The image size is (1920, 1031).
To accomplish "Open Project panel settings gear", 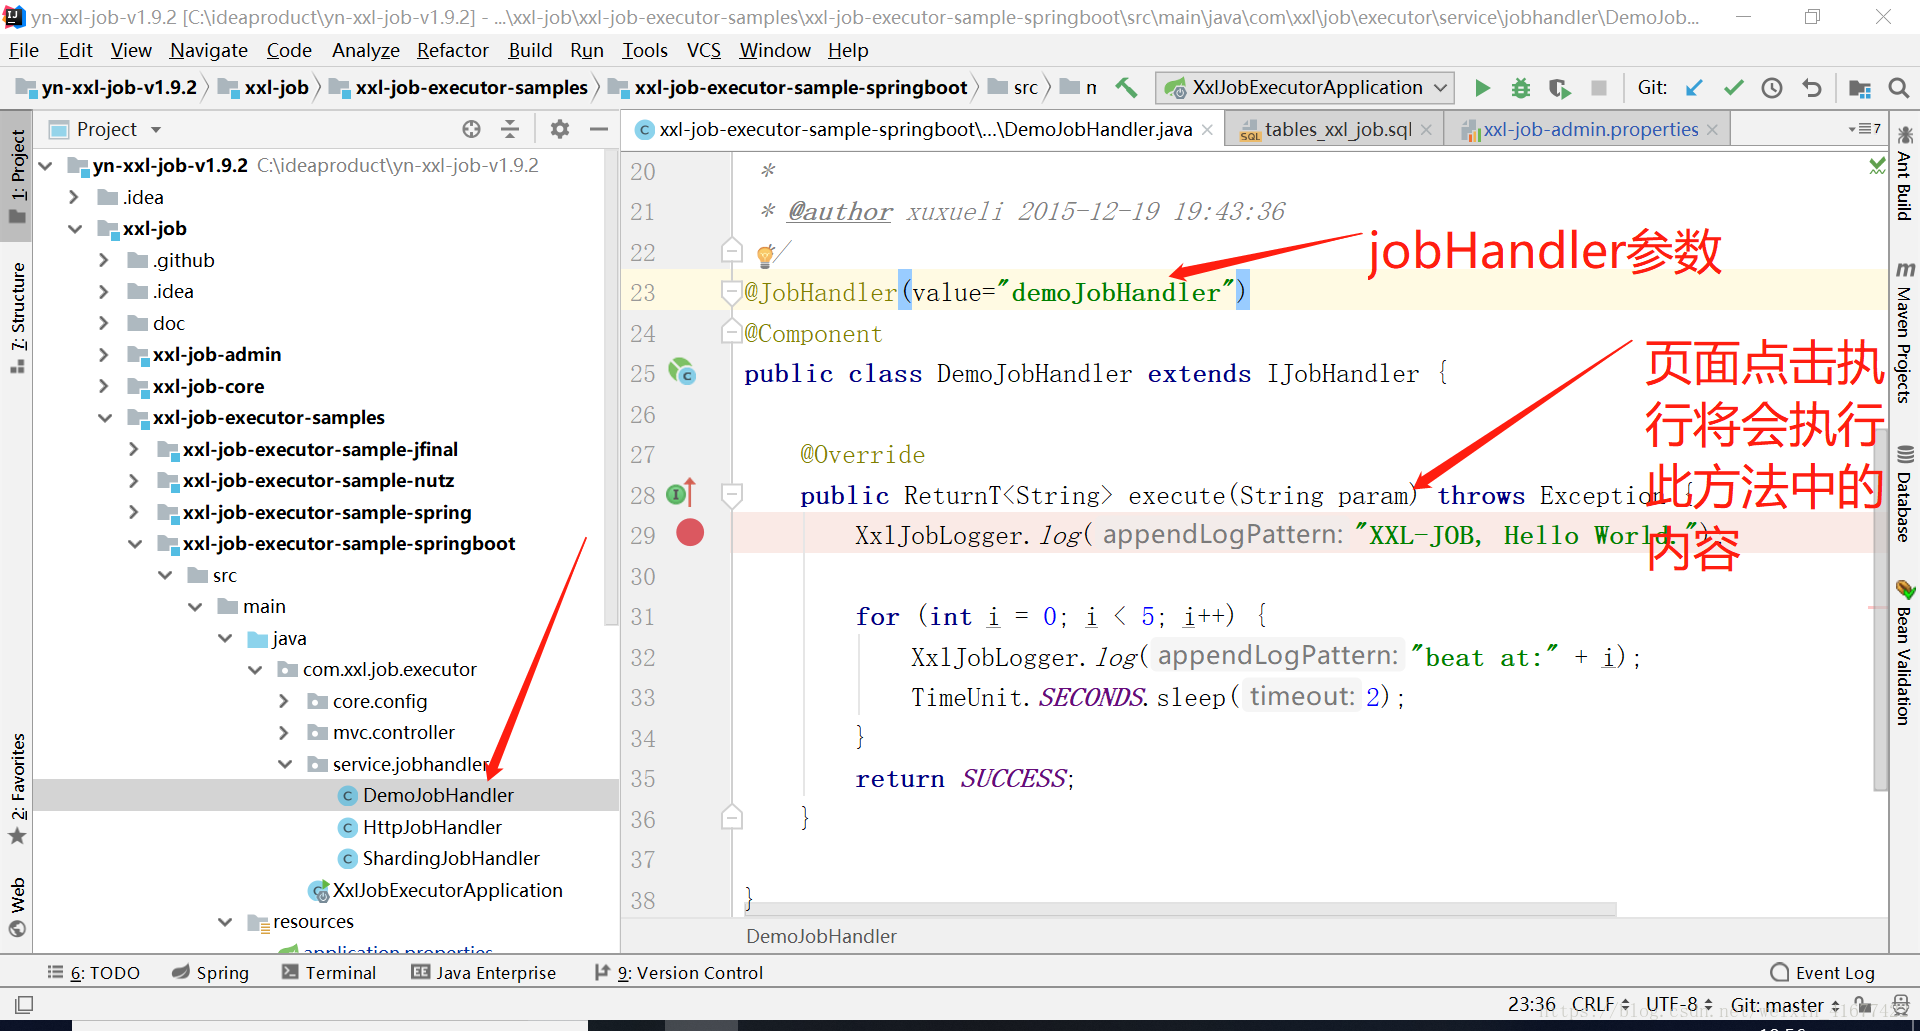I will (560, 129).
